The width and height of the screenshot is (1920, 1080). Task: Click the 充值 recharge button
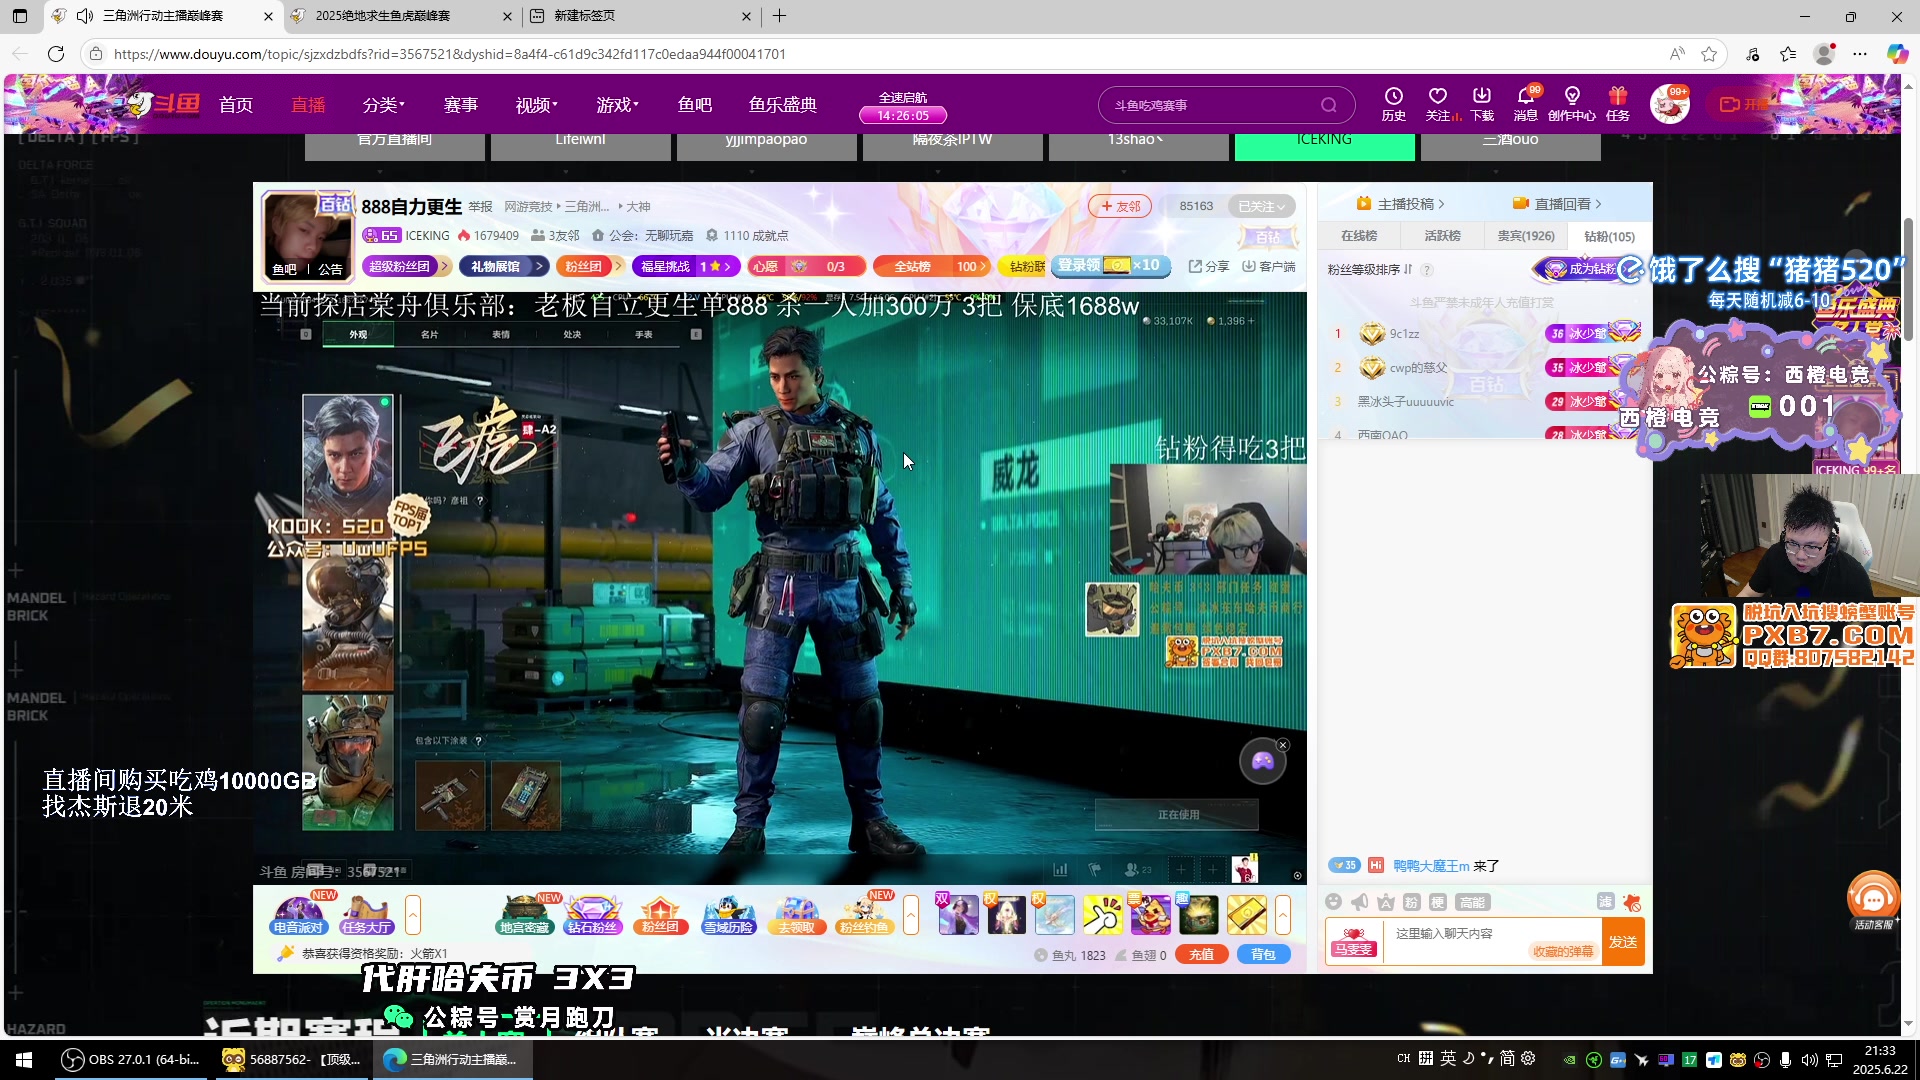pyautogui.click(x=1201, y=955)
